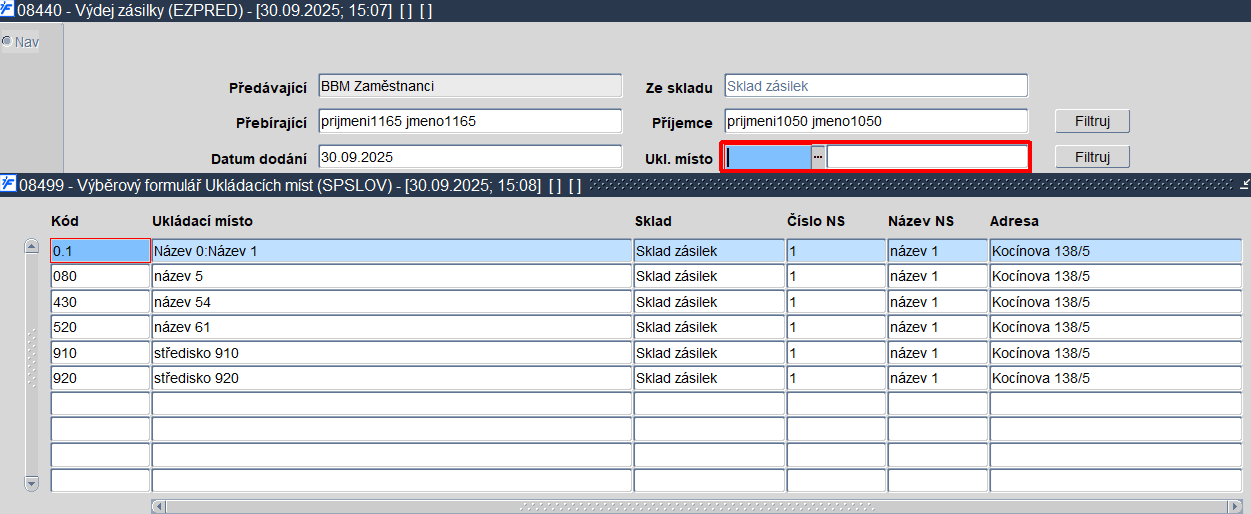Click the 08440 window title icon
This screenshot has width=1251, height=514.
[8, 10]
